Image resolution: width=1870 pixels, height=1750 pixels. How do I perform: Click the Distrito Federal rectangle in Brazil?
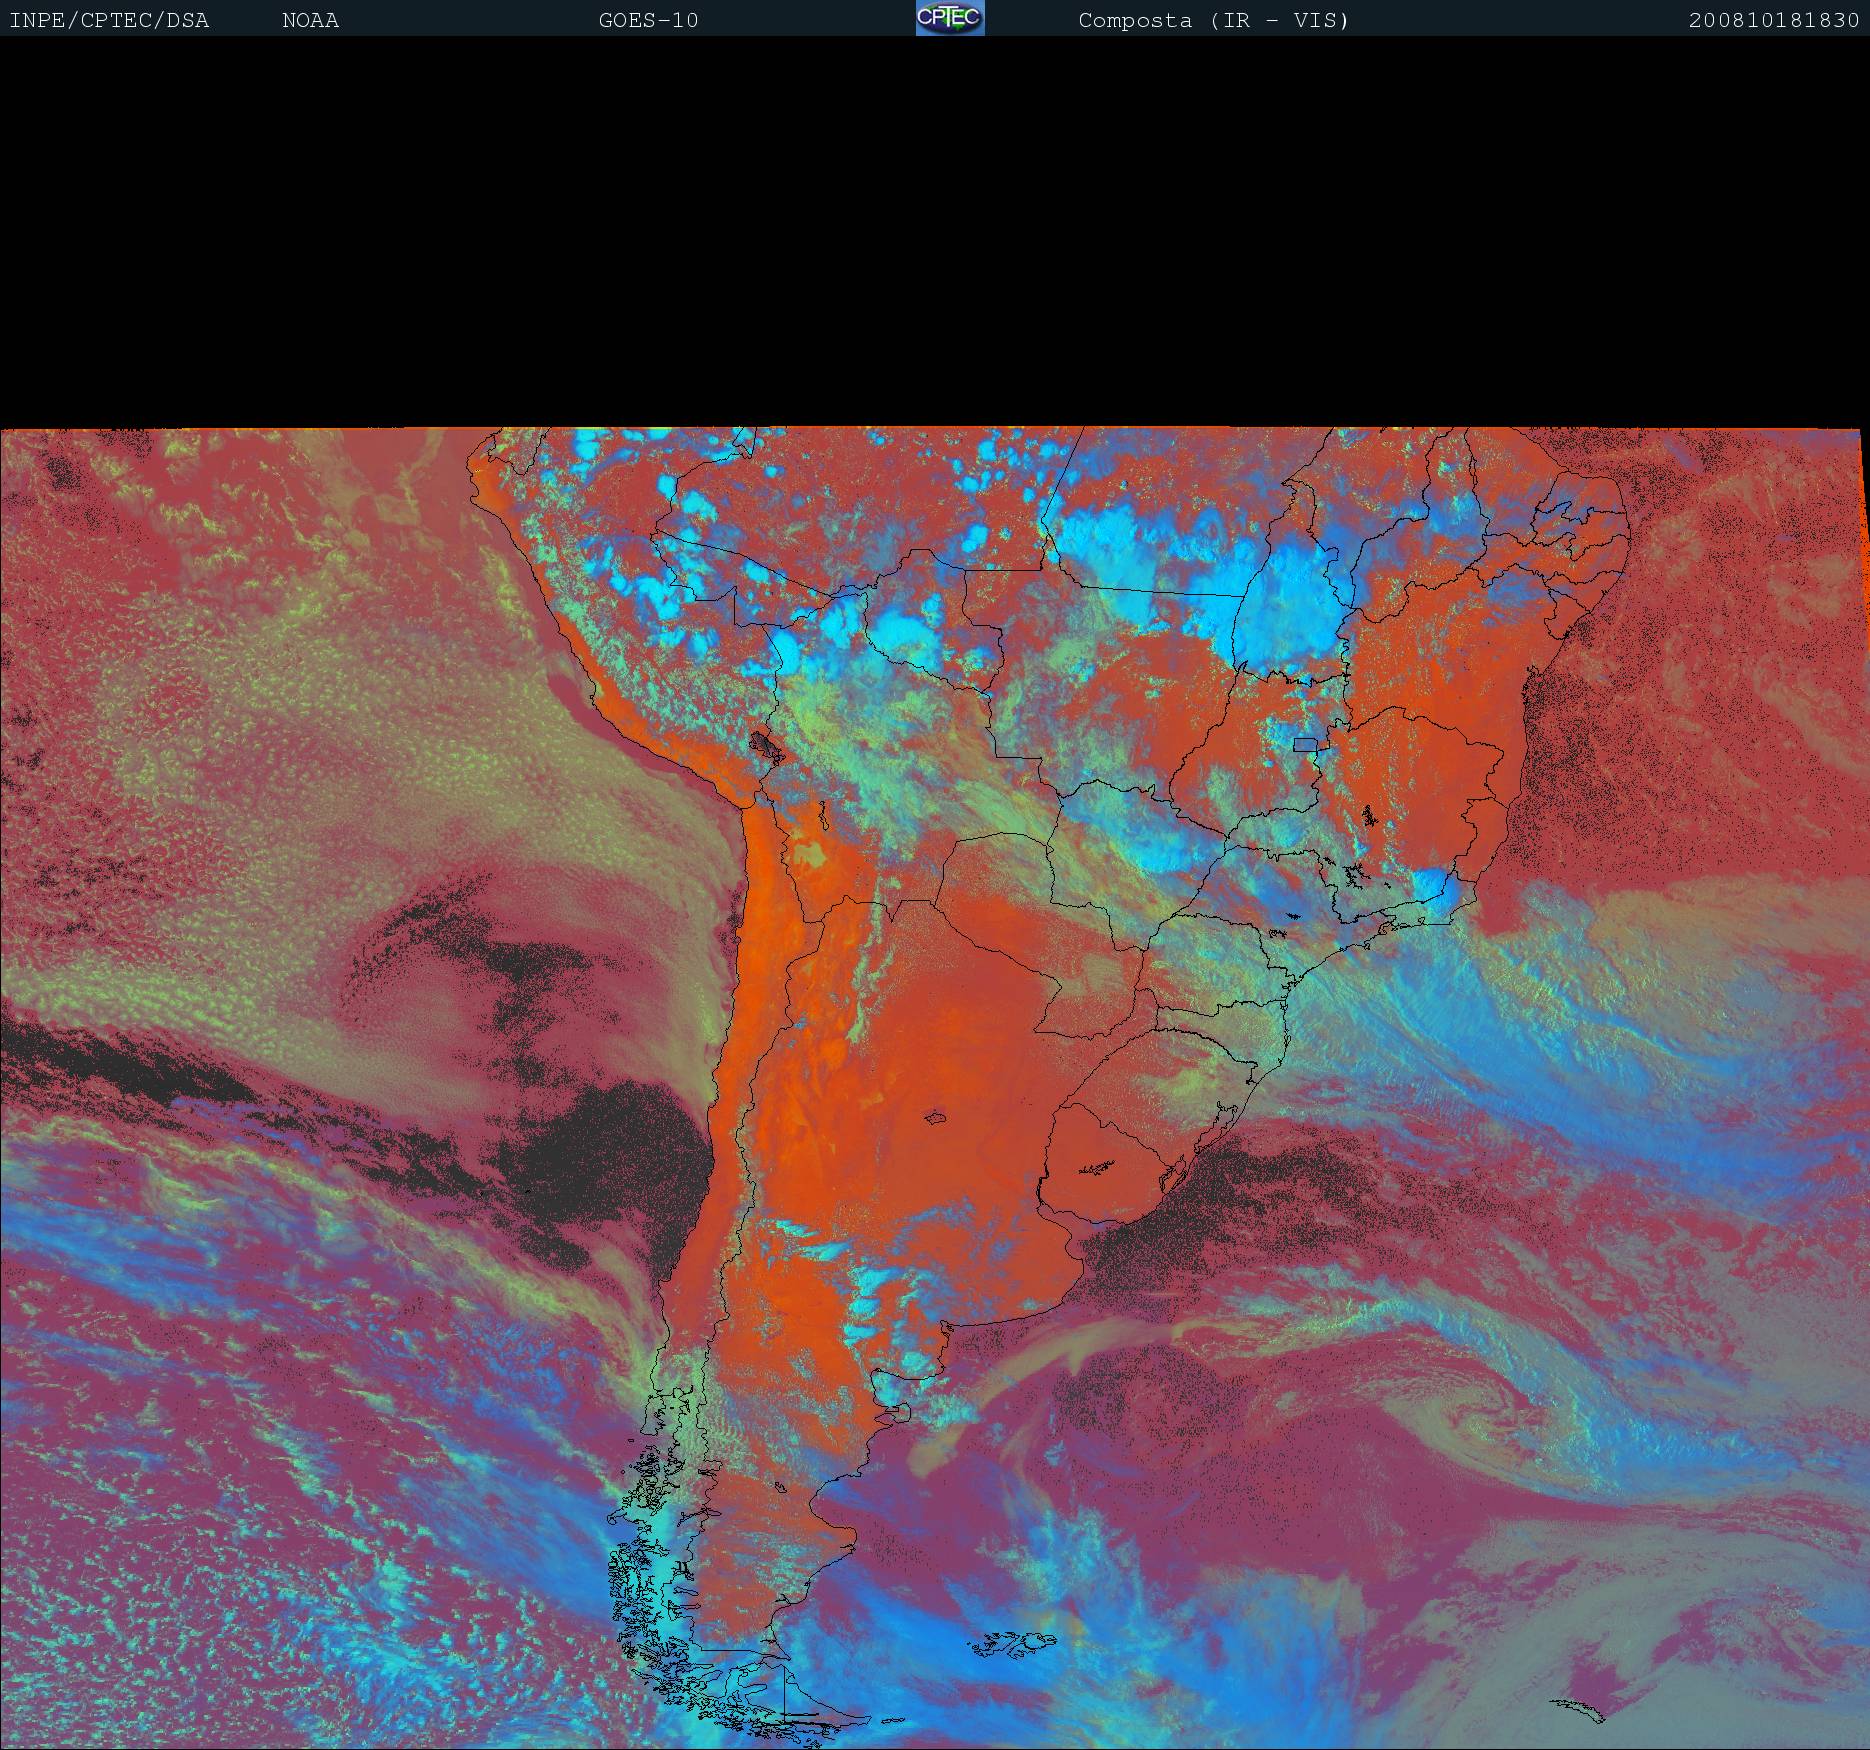coord(1305,743)
